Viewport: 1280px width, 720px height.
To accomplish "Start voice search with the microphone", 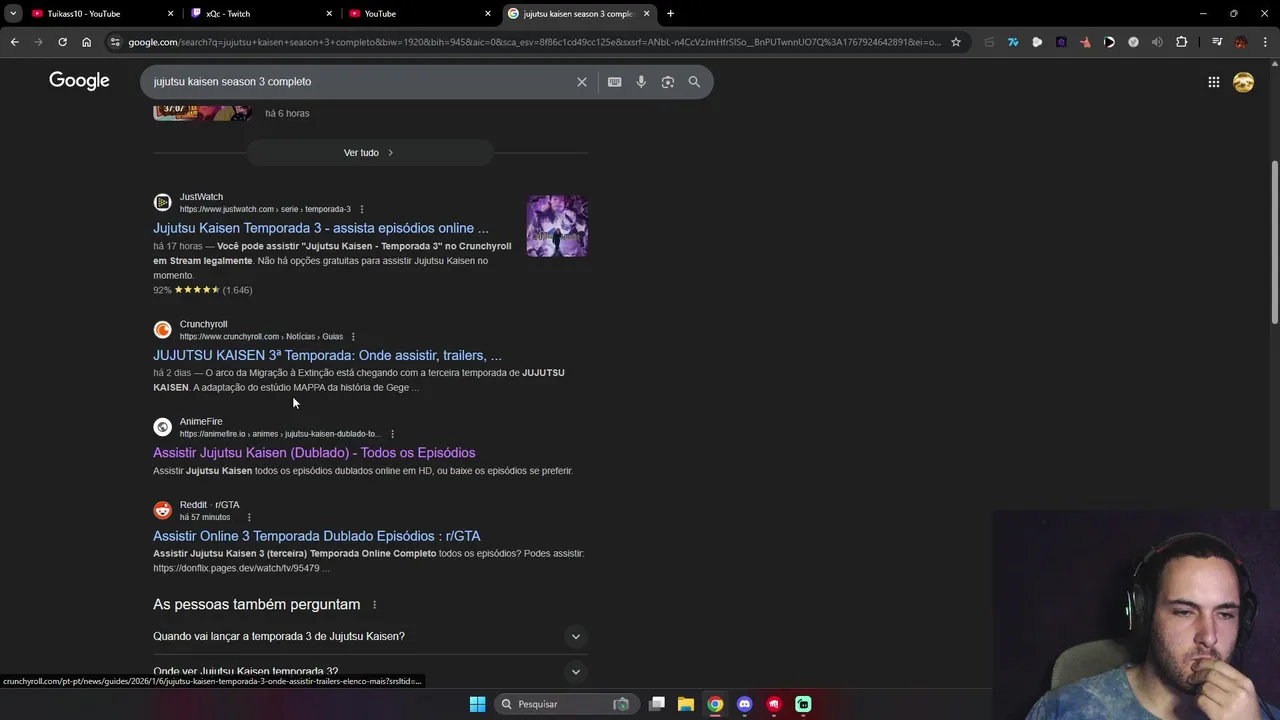I will pyautogui.click(x=641, y=82).
